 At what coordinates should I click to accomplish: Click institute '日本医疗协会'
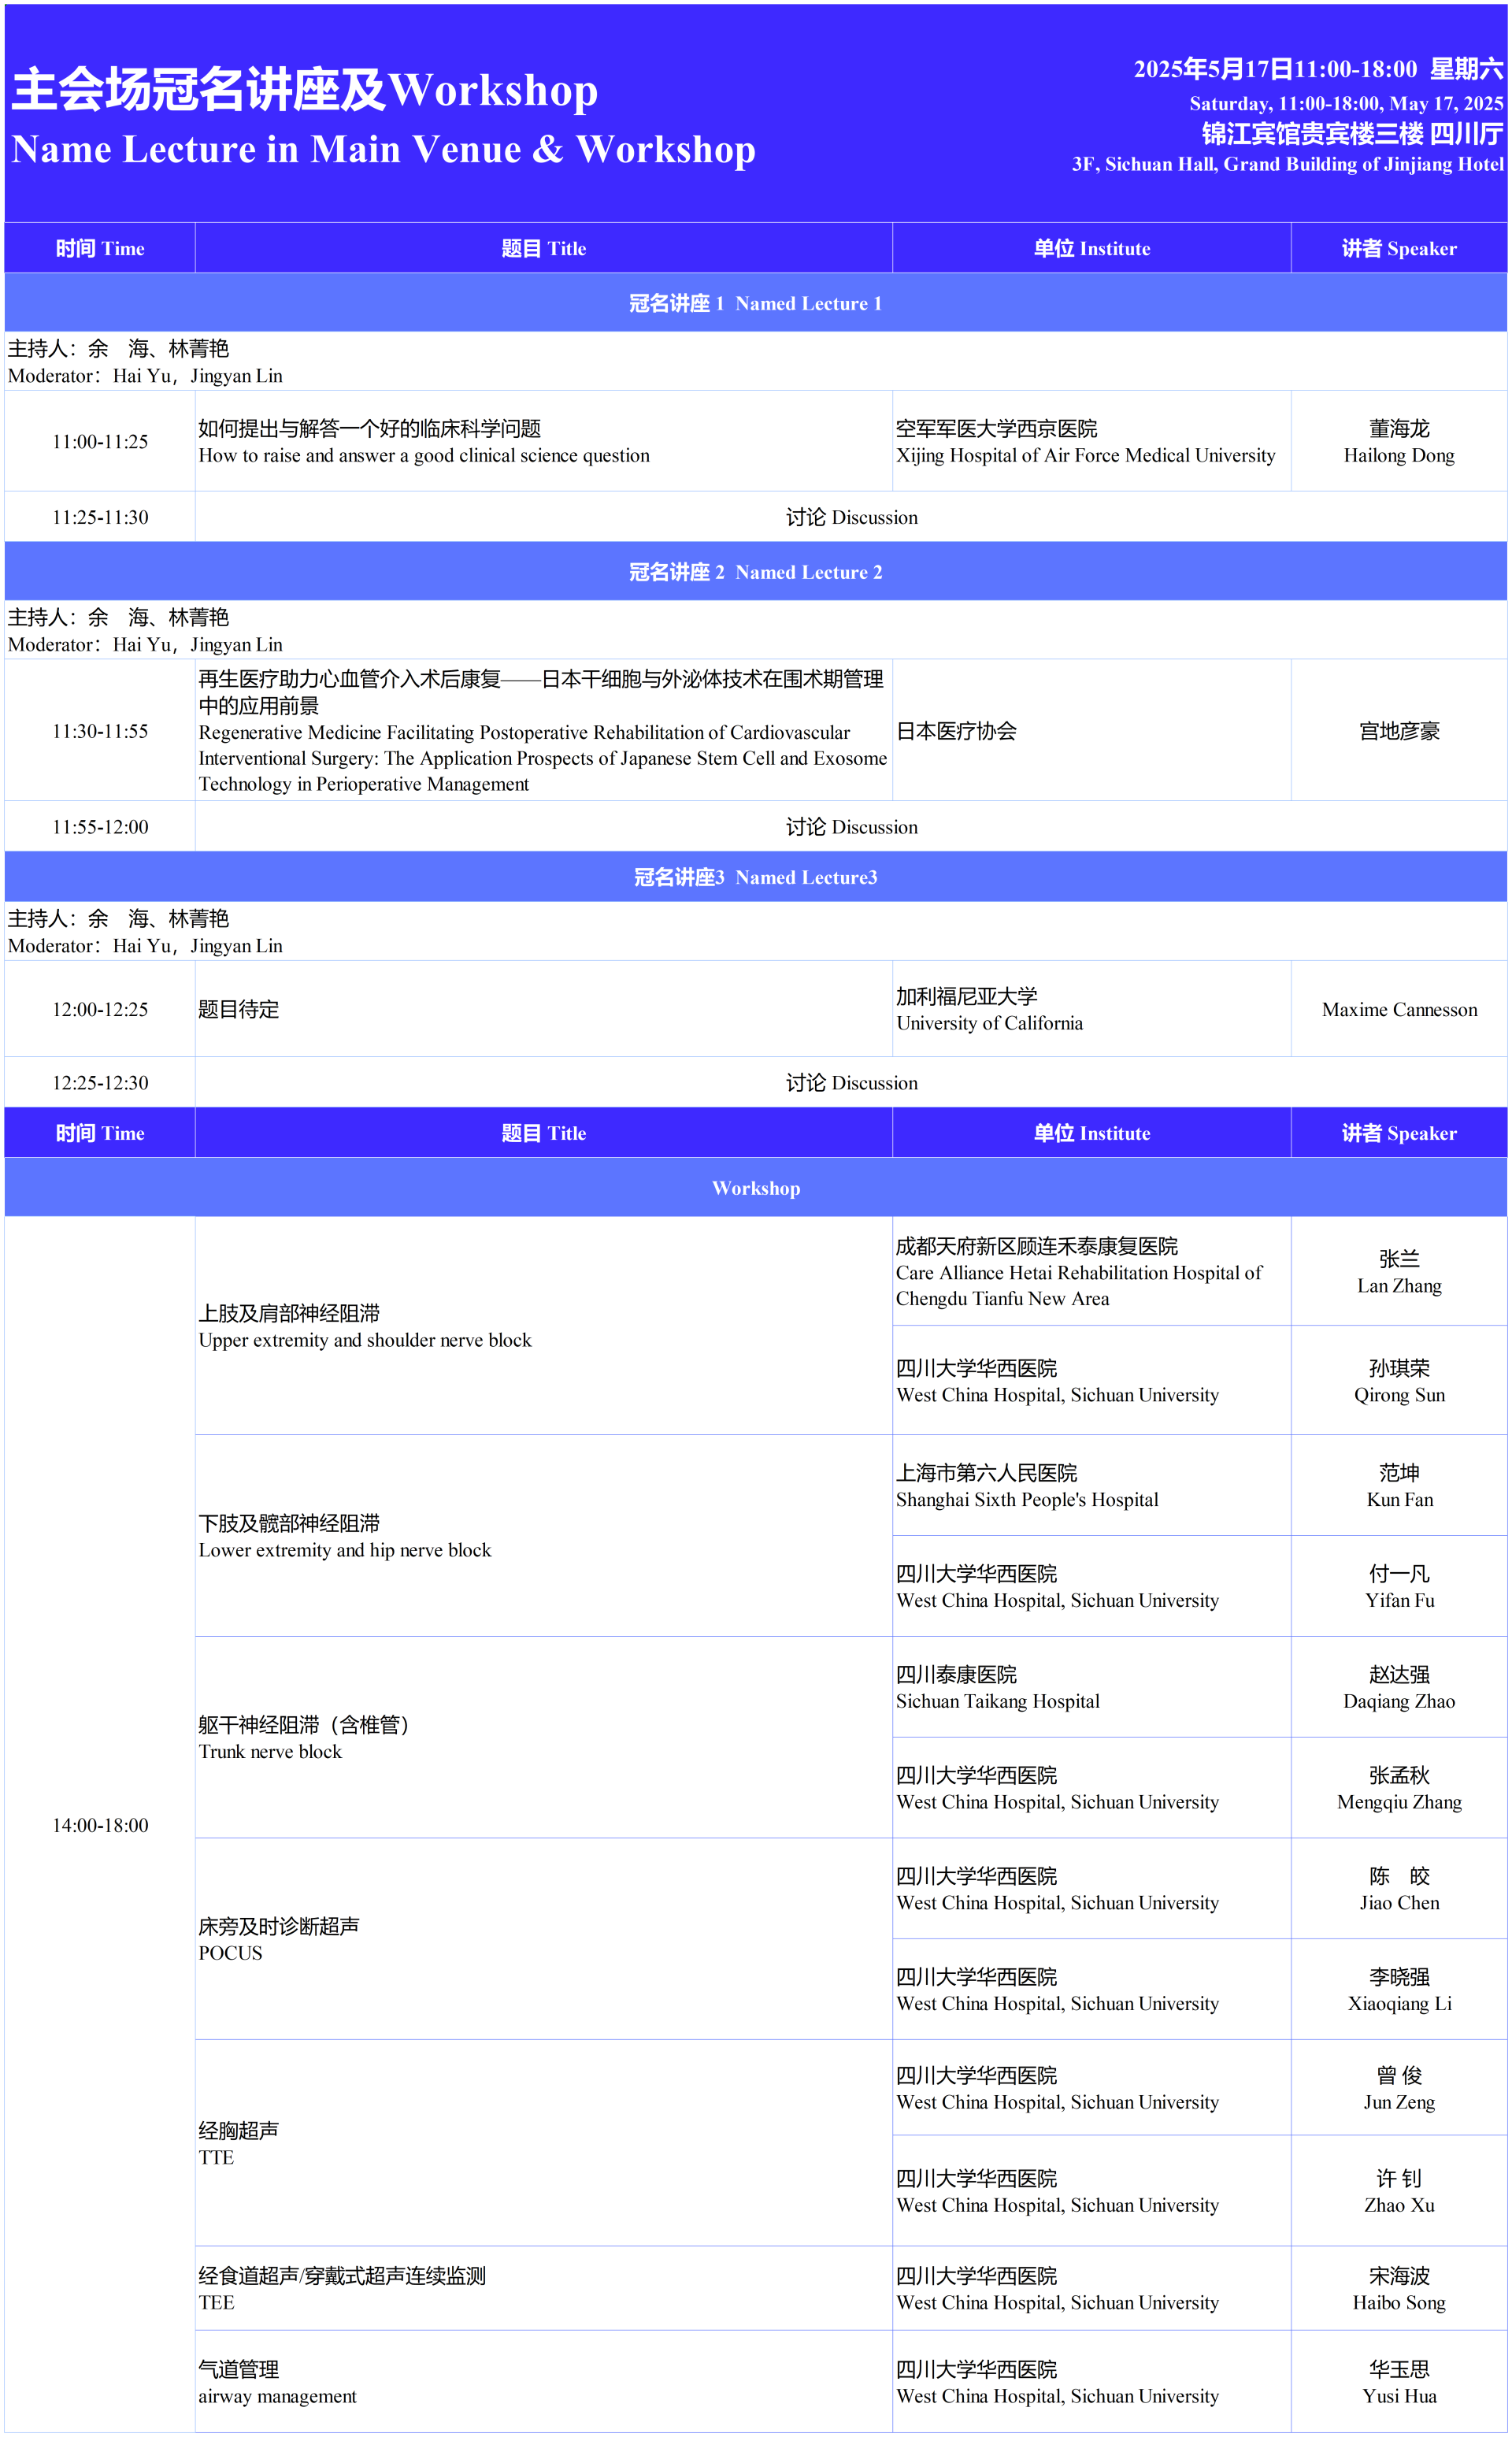pyautogui.click(x=956, y=731)
